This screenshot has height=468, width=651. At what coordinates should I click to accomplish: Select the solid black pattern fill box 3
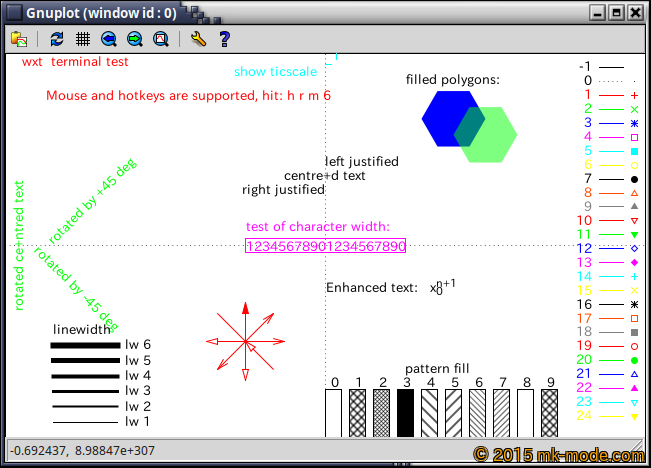pos(405,412)
